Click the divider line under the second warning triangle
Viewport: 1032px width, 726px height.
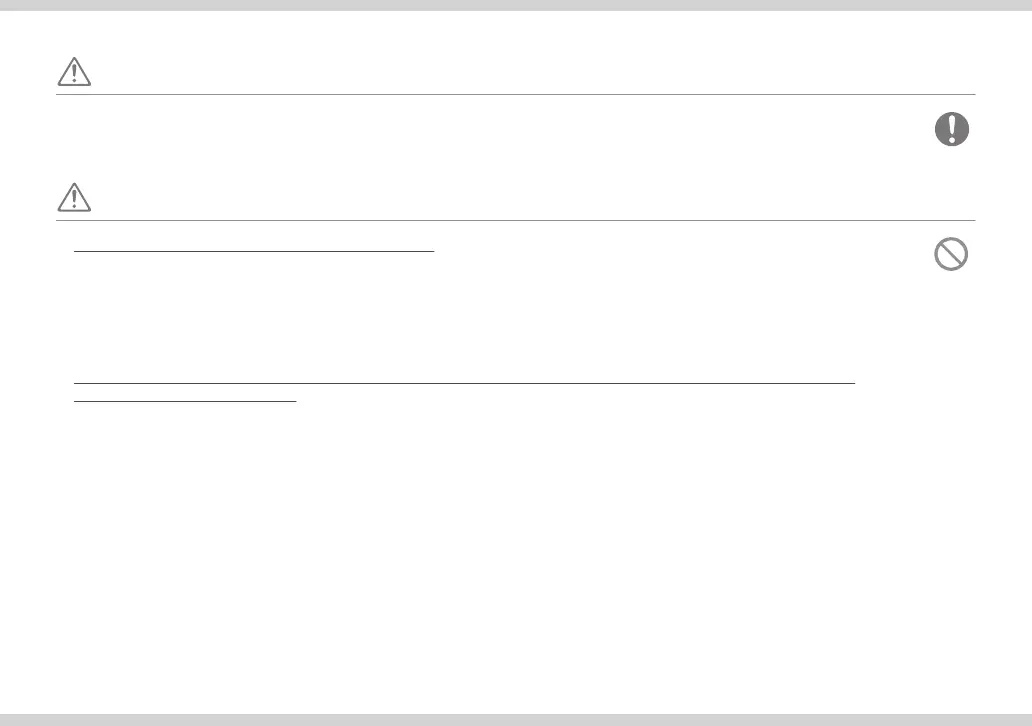pos(515,221)
